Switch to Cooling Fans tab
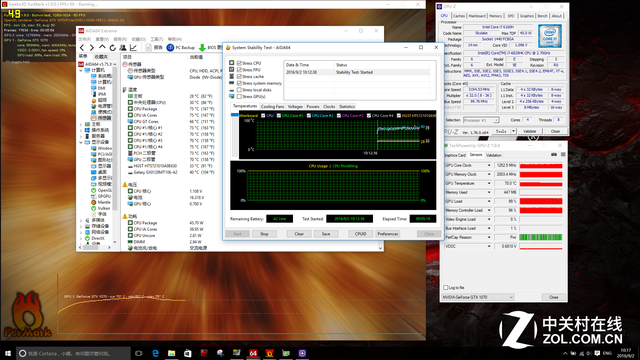640x360 pixels. tap(272, 107)
